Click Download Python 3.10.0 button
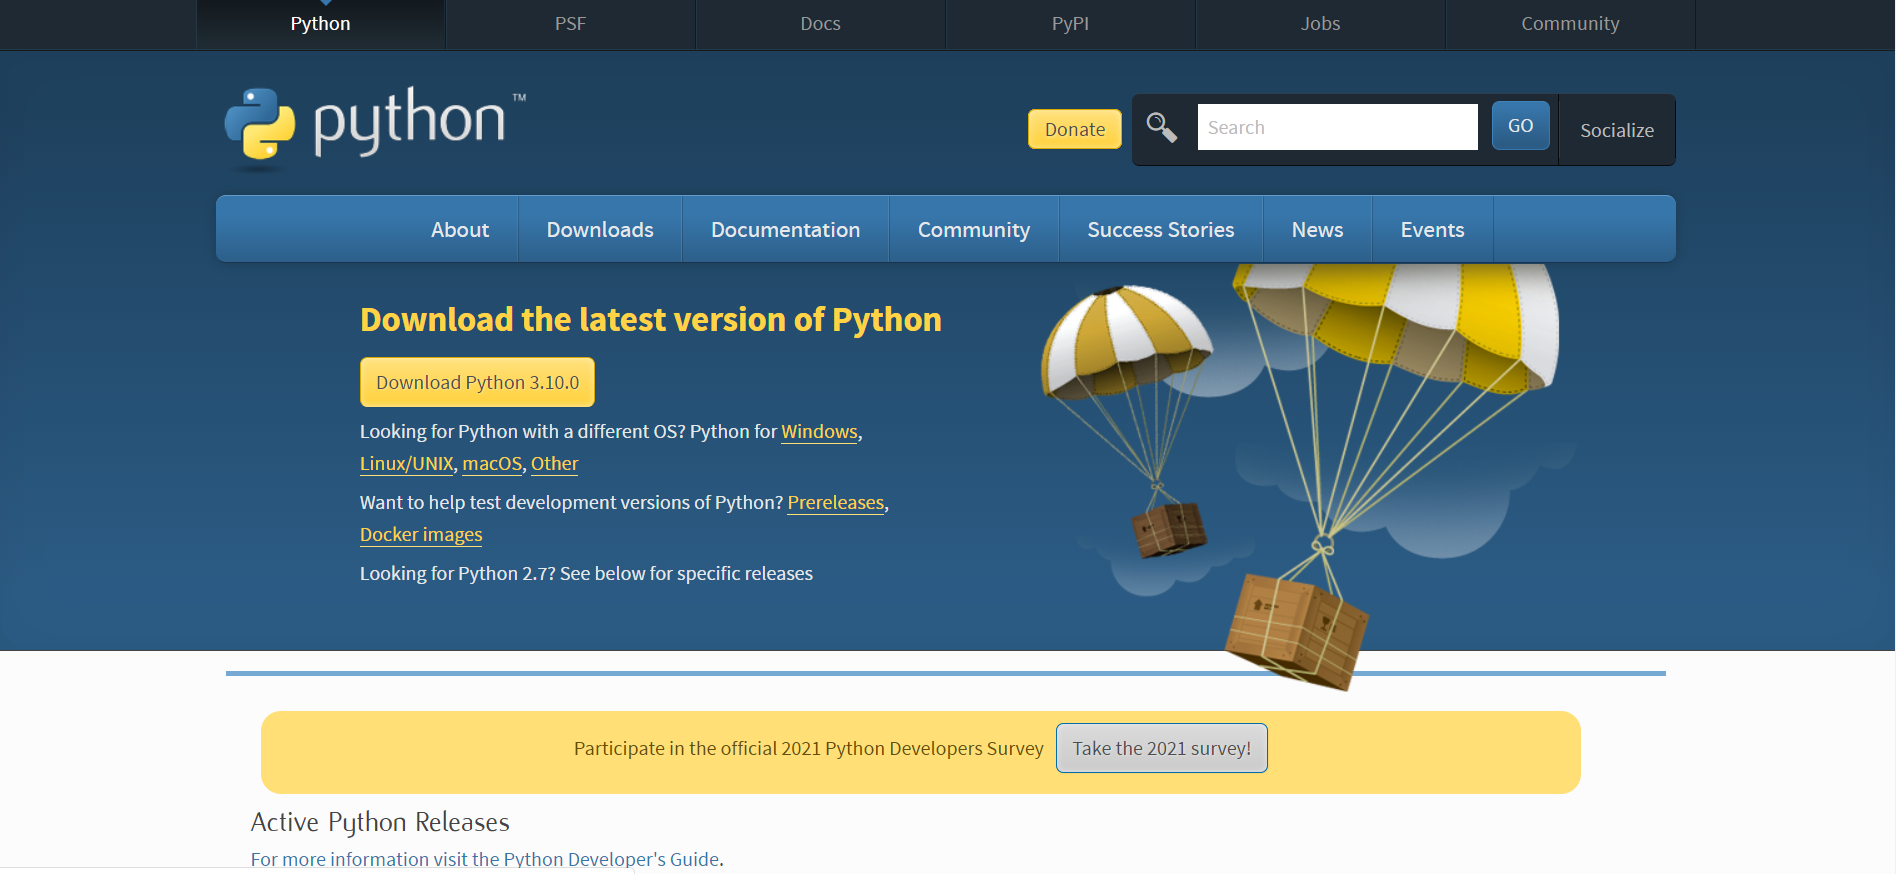 [x=477, y=382]
